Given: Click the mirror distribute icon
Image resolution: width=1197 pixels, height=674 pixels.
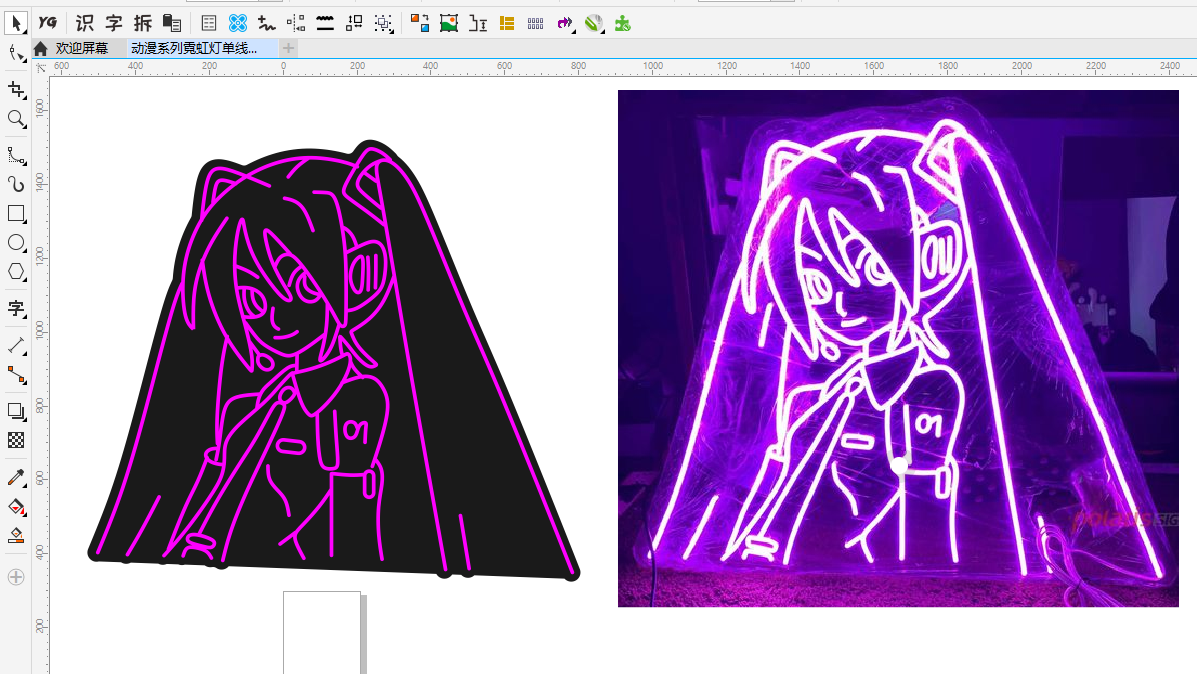Looking at the screenshot, I should tap(295, 24).
